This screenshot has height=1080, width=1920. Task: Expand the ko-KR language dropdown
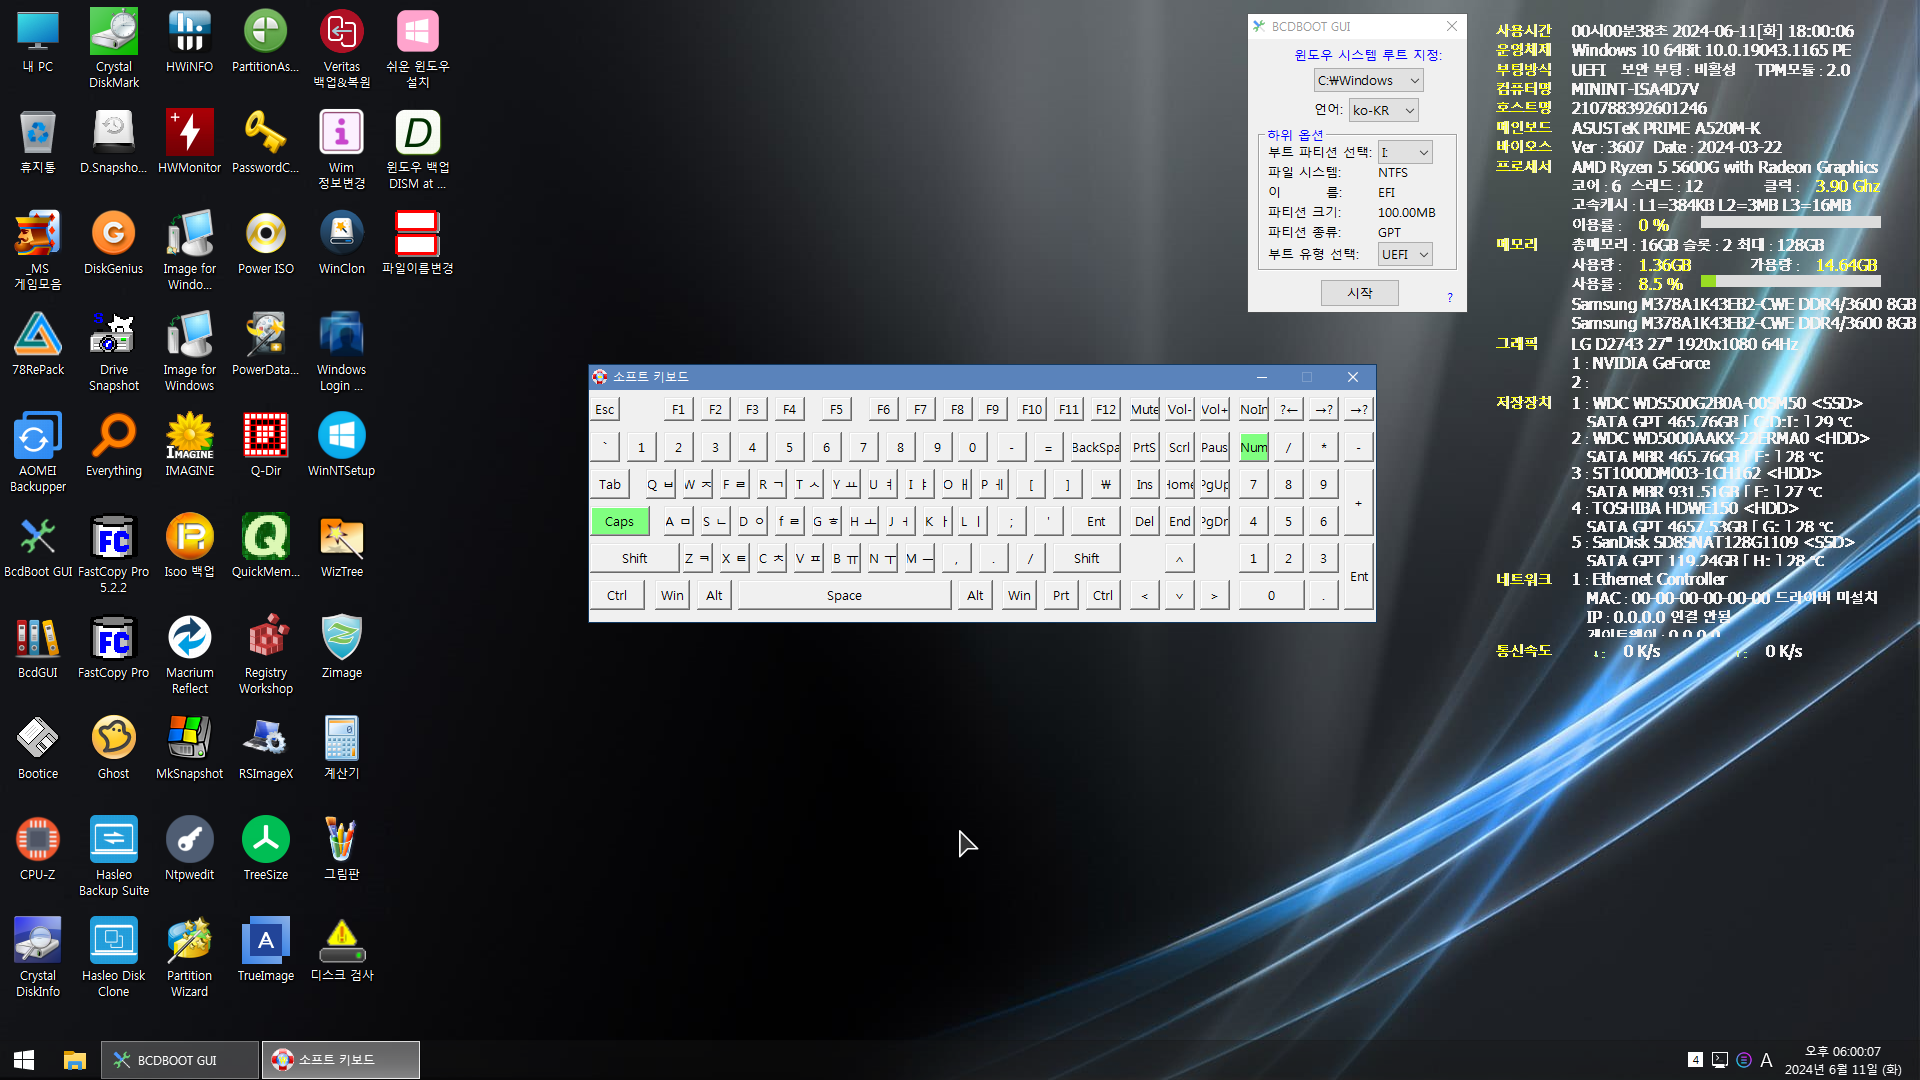pos(1409,111)
